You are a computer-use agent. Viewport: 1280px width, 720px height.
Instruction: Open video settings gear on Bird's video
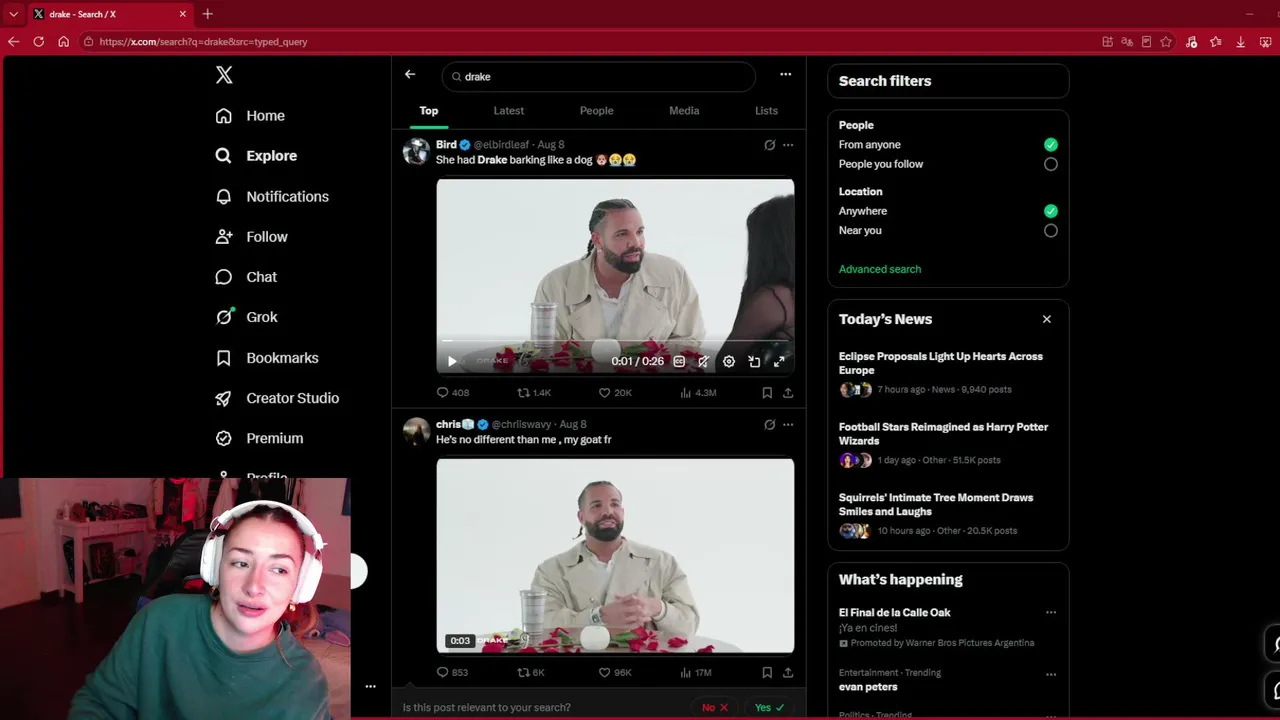point(729,362)
